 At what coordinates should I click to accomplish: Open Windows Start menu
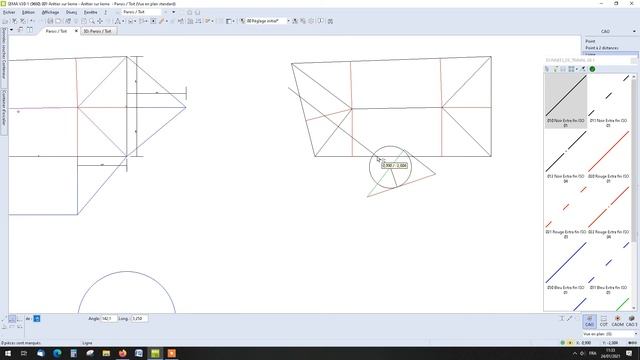[x=8, y=353]
